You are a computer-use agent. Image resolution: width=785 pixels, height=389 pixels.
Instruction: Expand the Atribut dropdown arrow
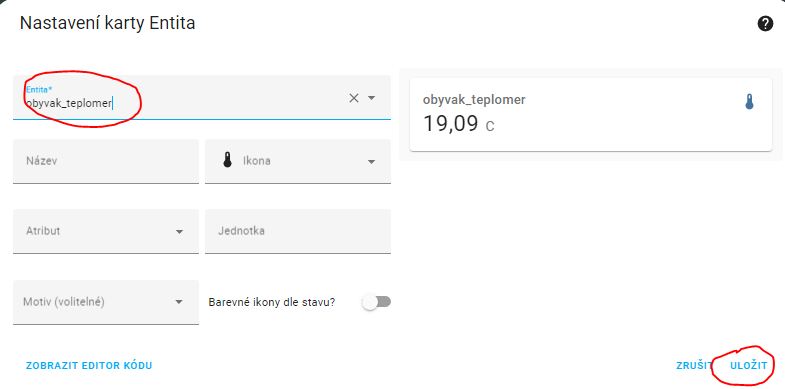tap(179, 232)
